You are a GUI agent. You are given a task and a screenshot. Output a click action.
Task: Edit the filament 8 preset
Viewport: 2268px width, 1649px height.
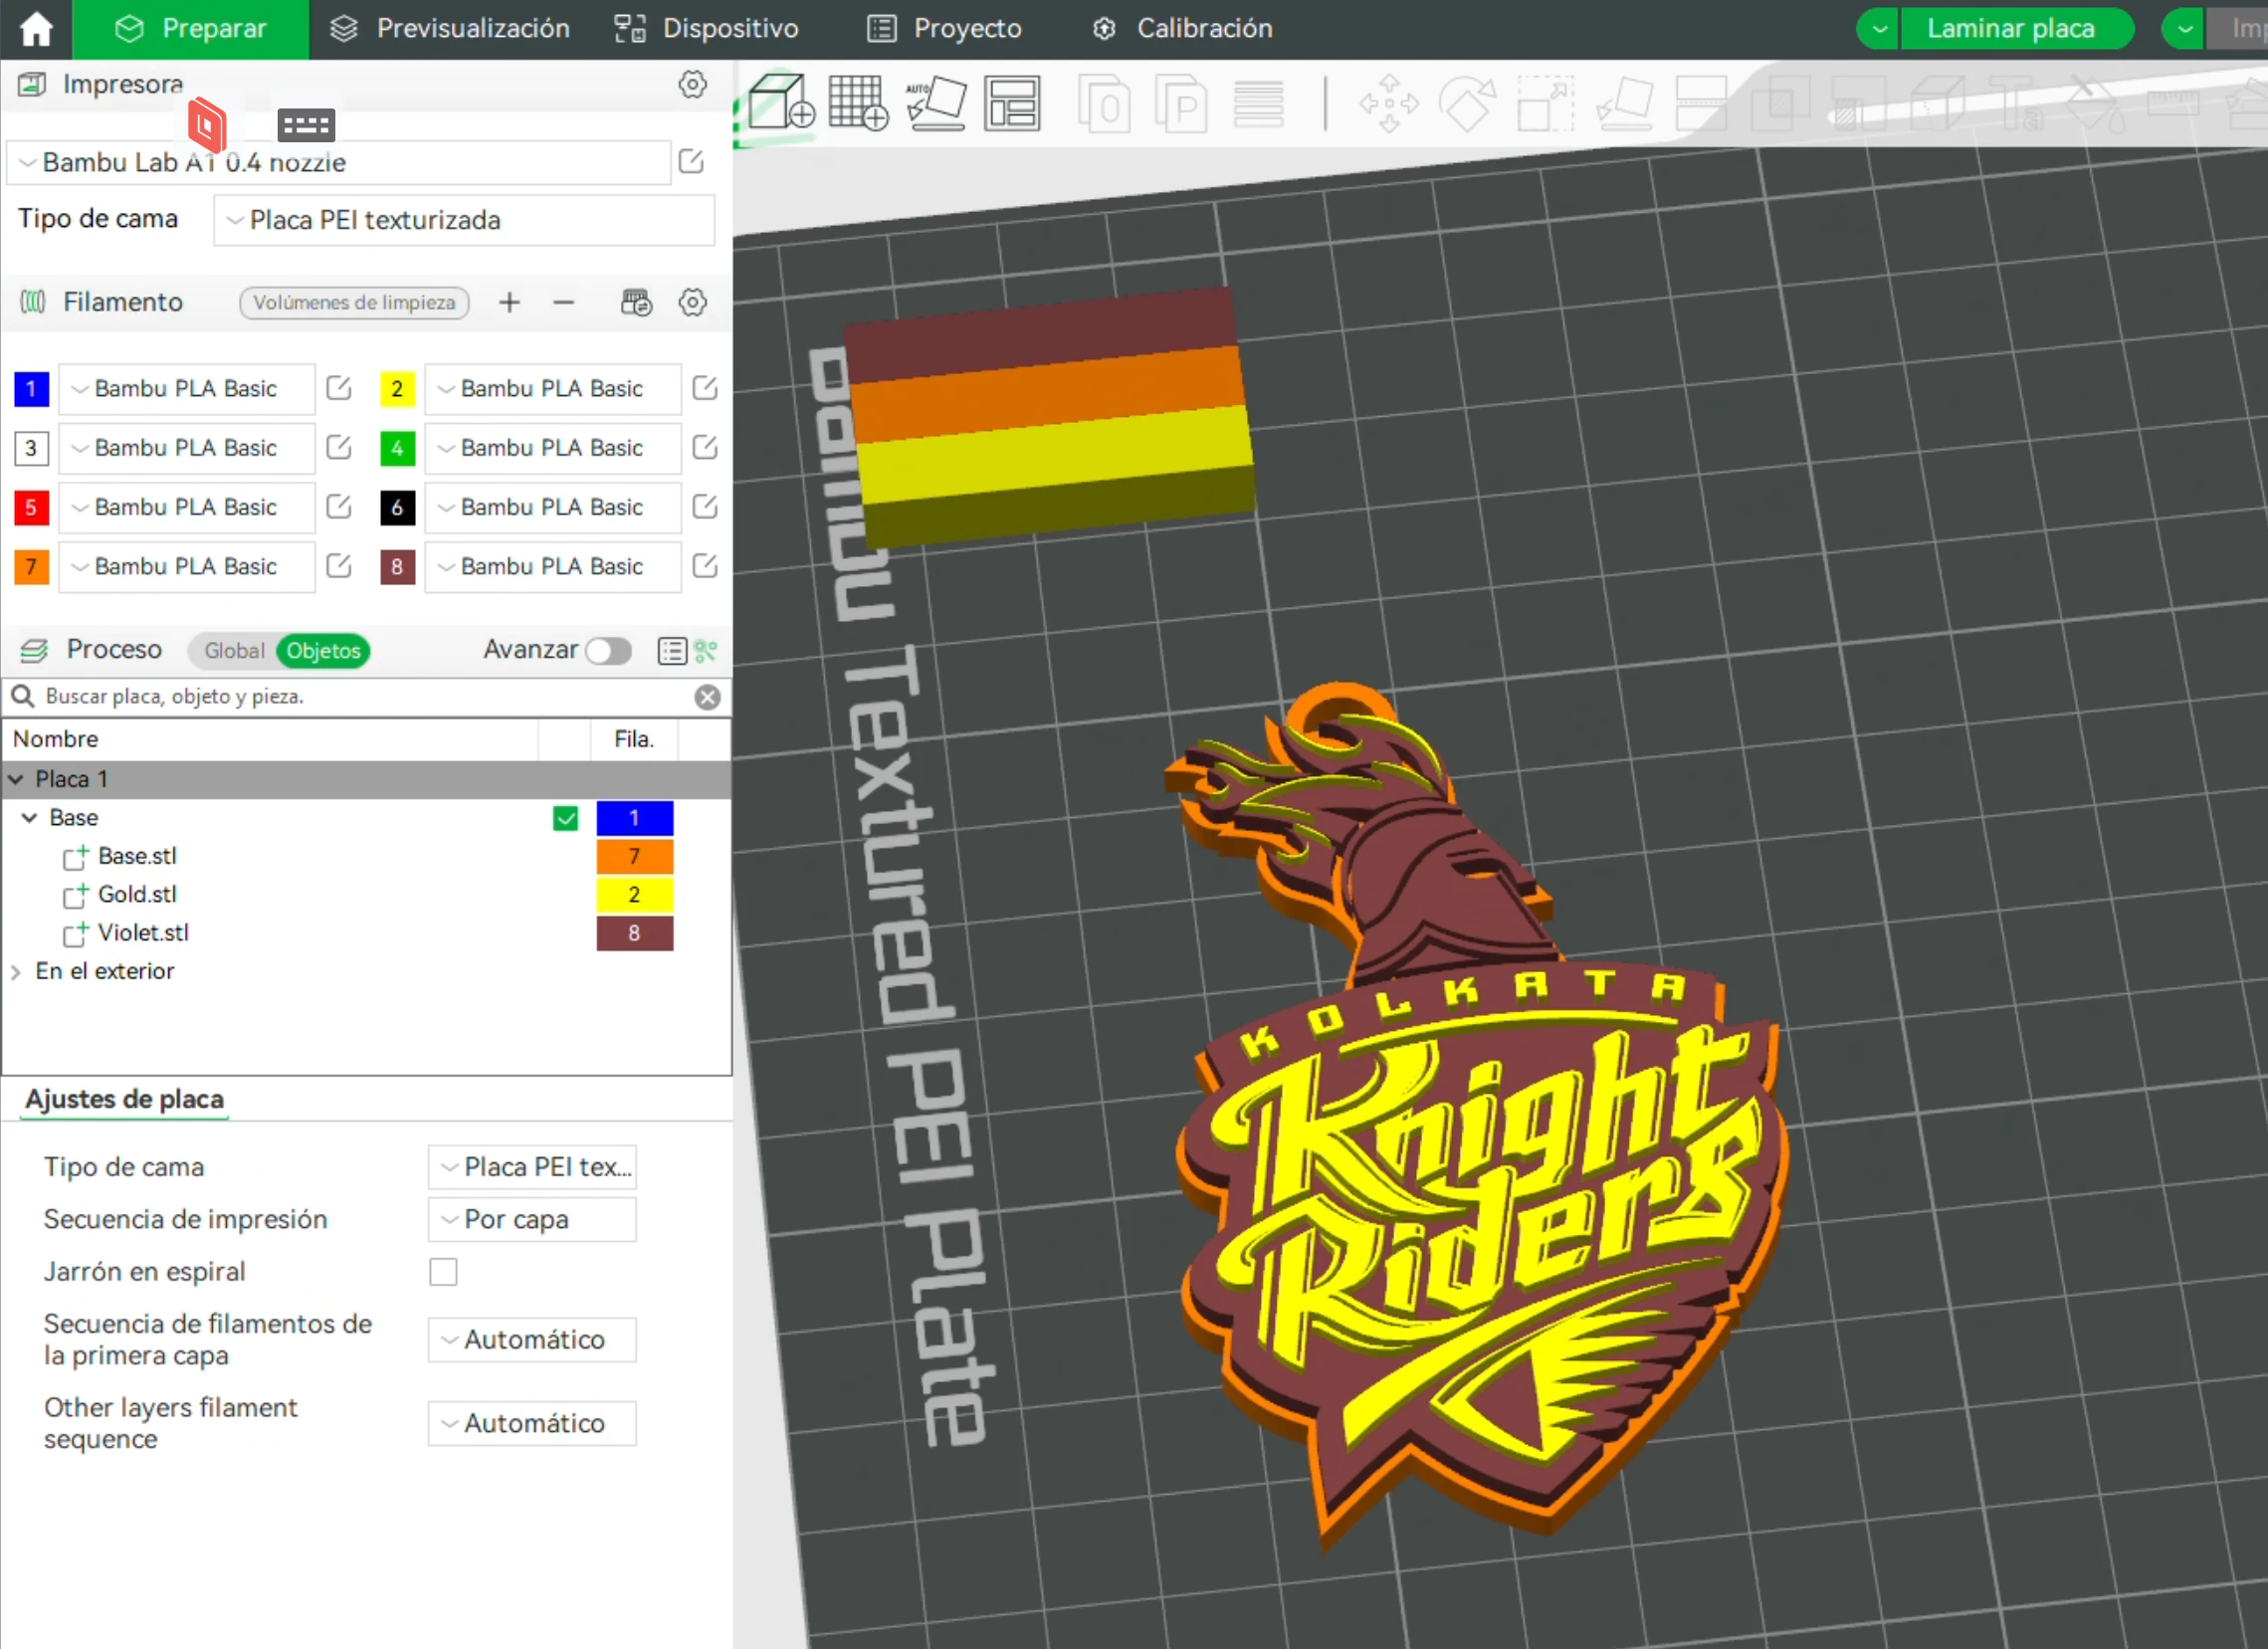pos(705,567)
